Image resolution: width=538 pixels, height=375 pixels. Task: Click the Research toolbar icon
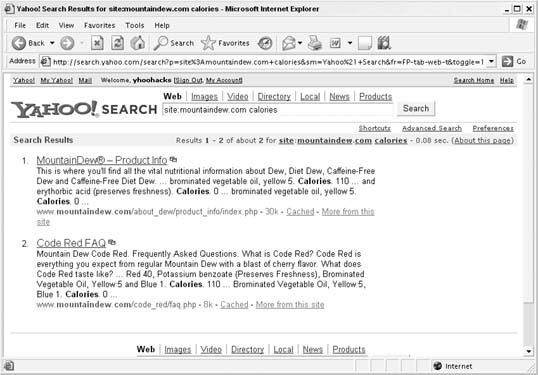[x=384, y=43]
